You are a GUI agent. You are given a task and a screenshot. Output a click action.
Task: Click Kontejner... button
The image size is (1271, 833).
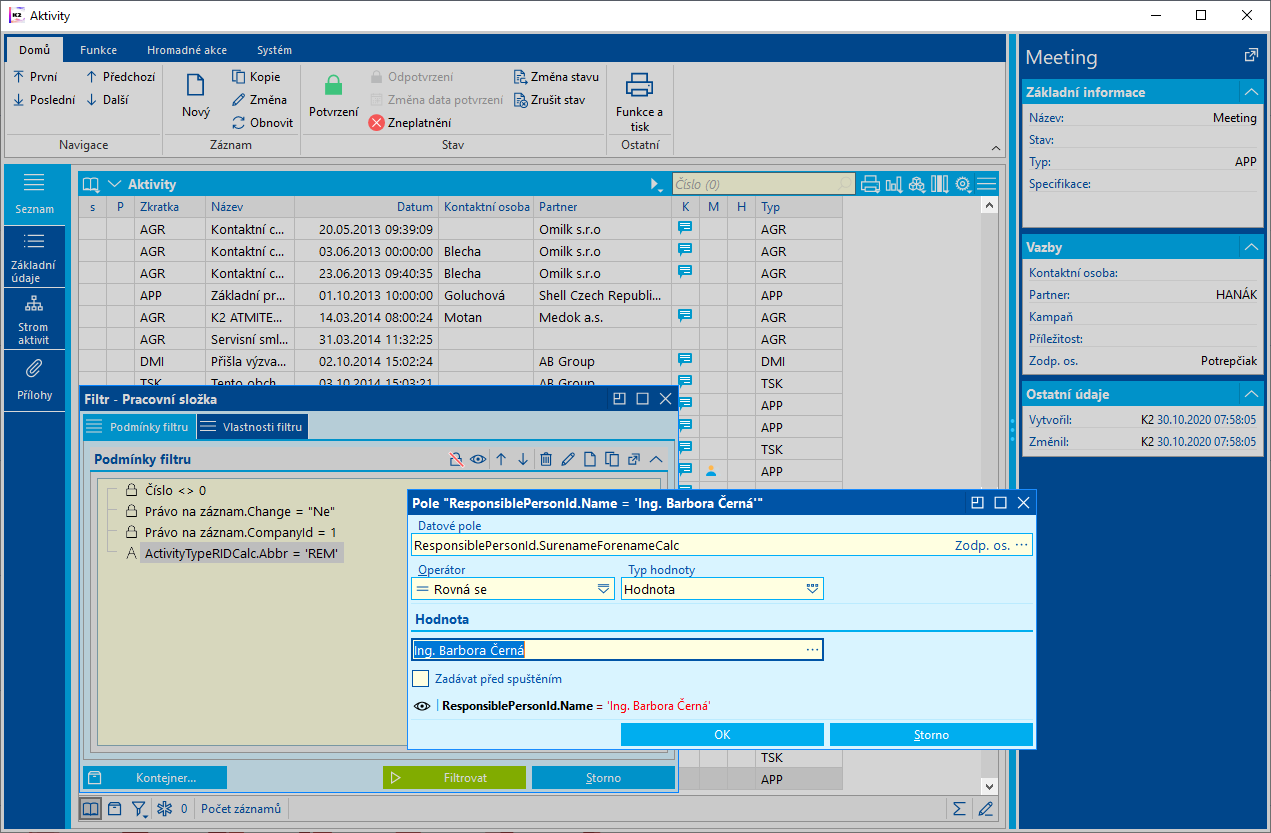tap(155, 777)
